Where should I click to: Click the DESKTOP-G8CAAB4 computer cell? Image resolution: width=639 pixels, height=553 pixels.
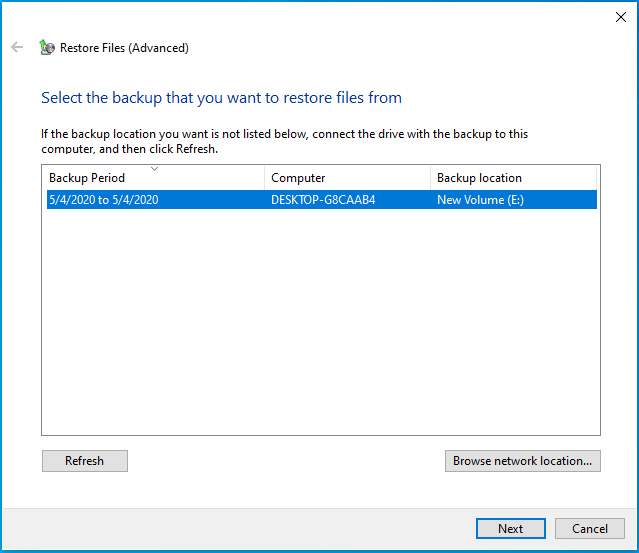pos(323,200)
